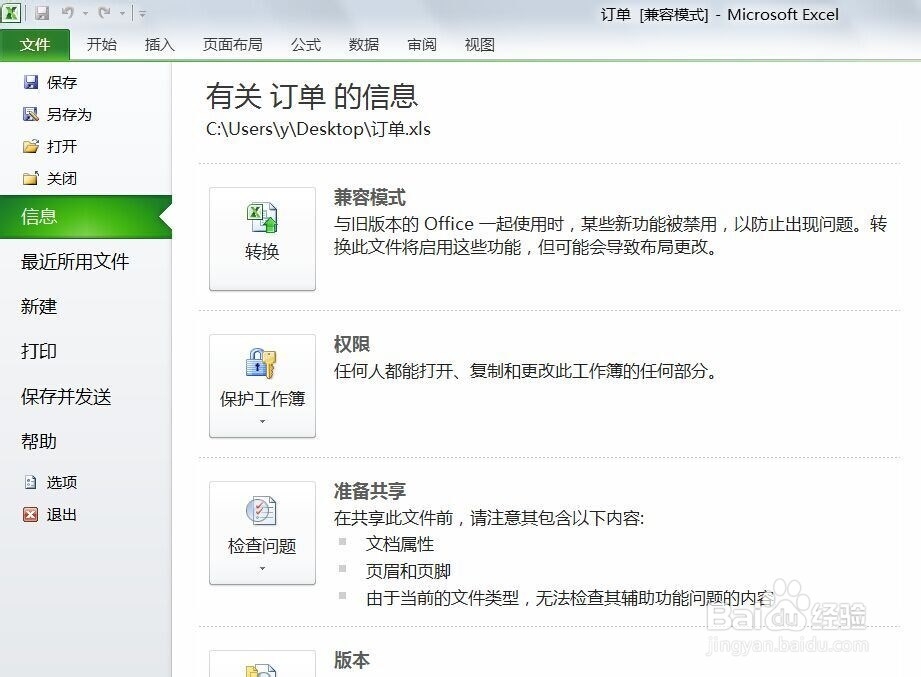
Task: Click the 准备共享 heading
Action: tap(369, 491)
